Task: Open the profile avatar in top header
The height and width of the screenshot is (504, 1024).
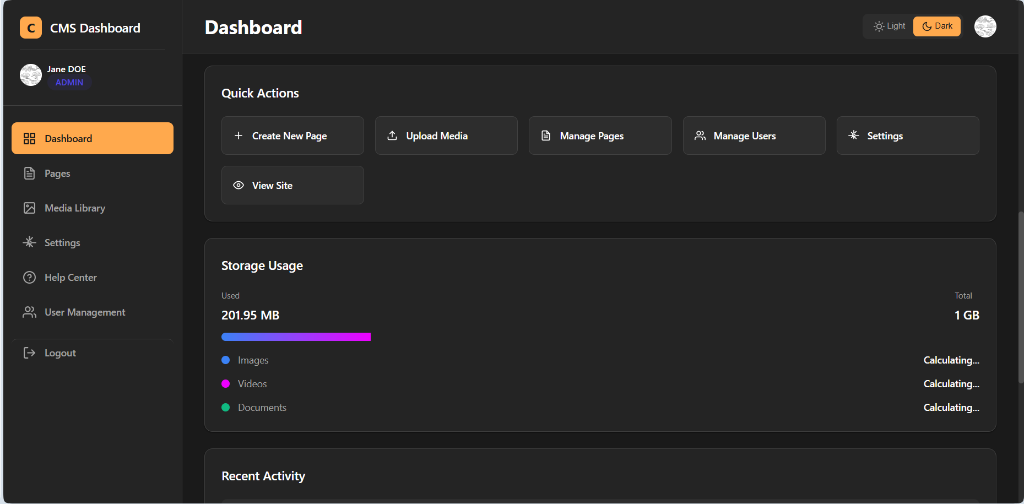Action: [985, 27]
